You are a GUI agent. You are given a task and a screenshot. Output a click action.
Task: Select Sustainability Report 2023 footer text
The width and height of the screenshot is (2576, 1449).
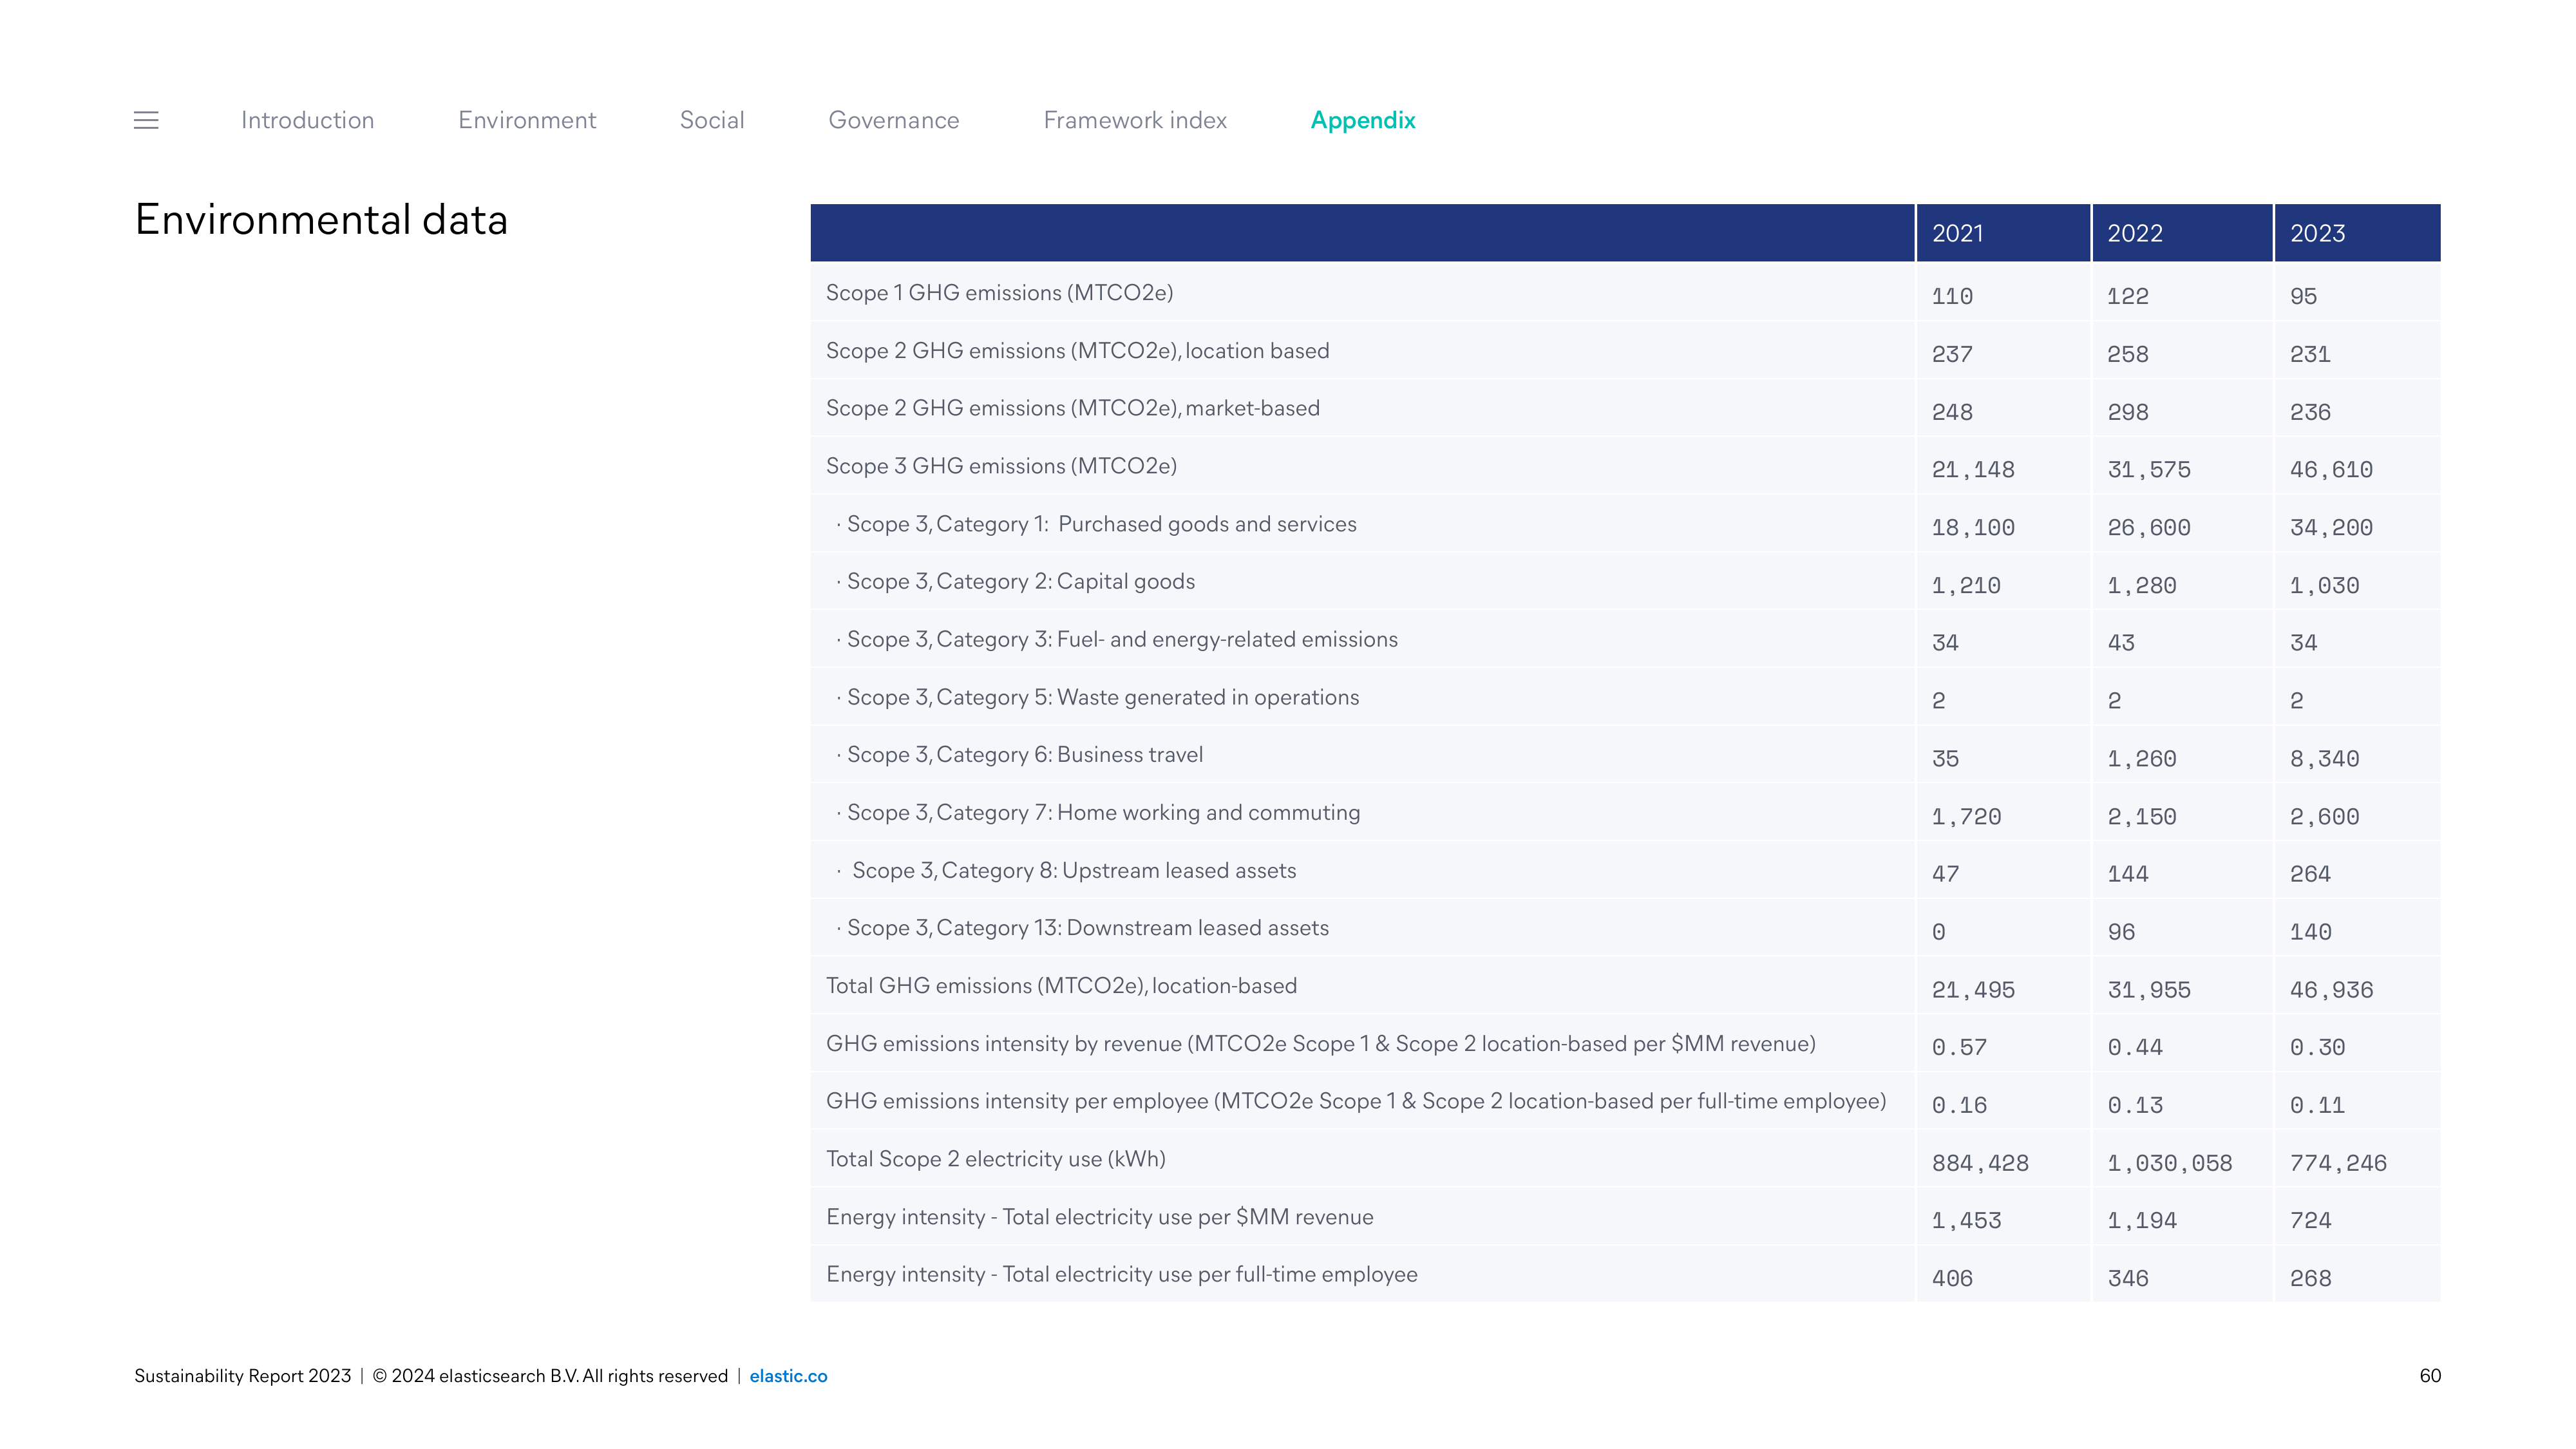pyautogui.click(x=243, y=1376)
